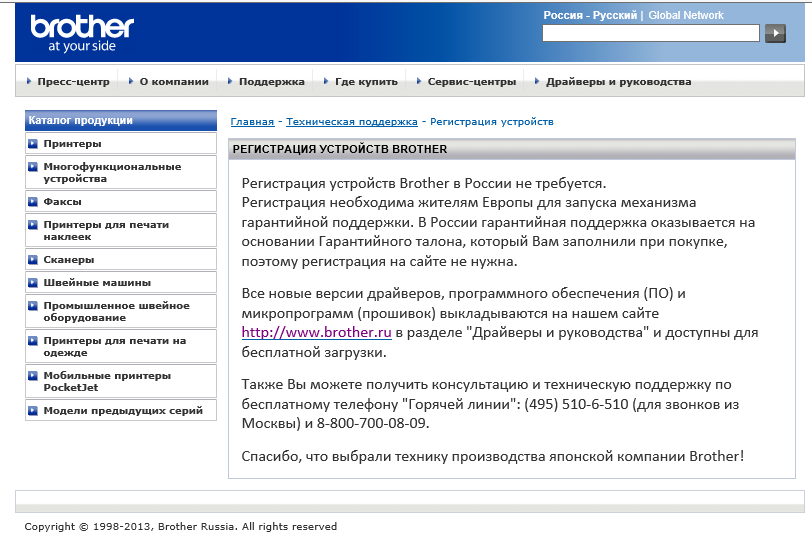Viewport: 812px width, 560px height.
Task: Select Сканеры in the product catalog
Action: [121, 260]
